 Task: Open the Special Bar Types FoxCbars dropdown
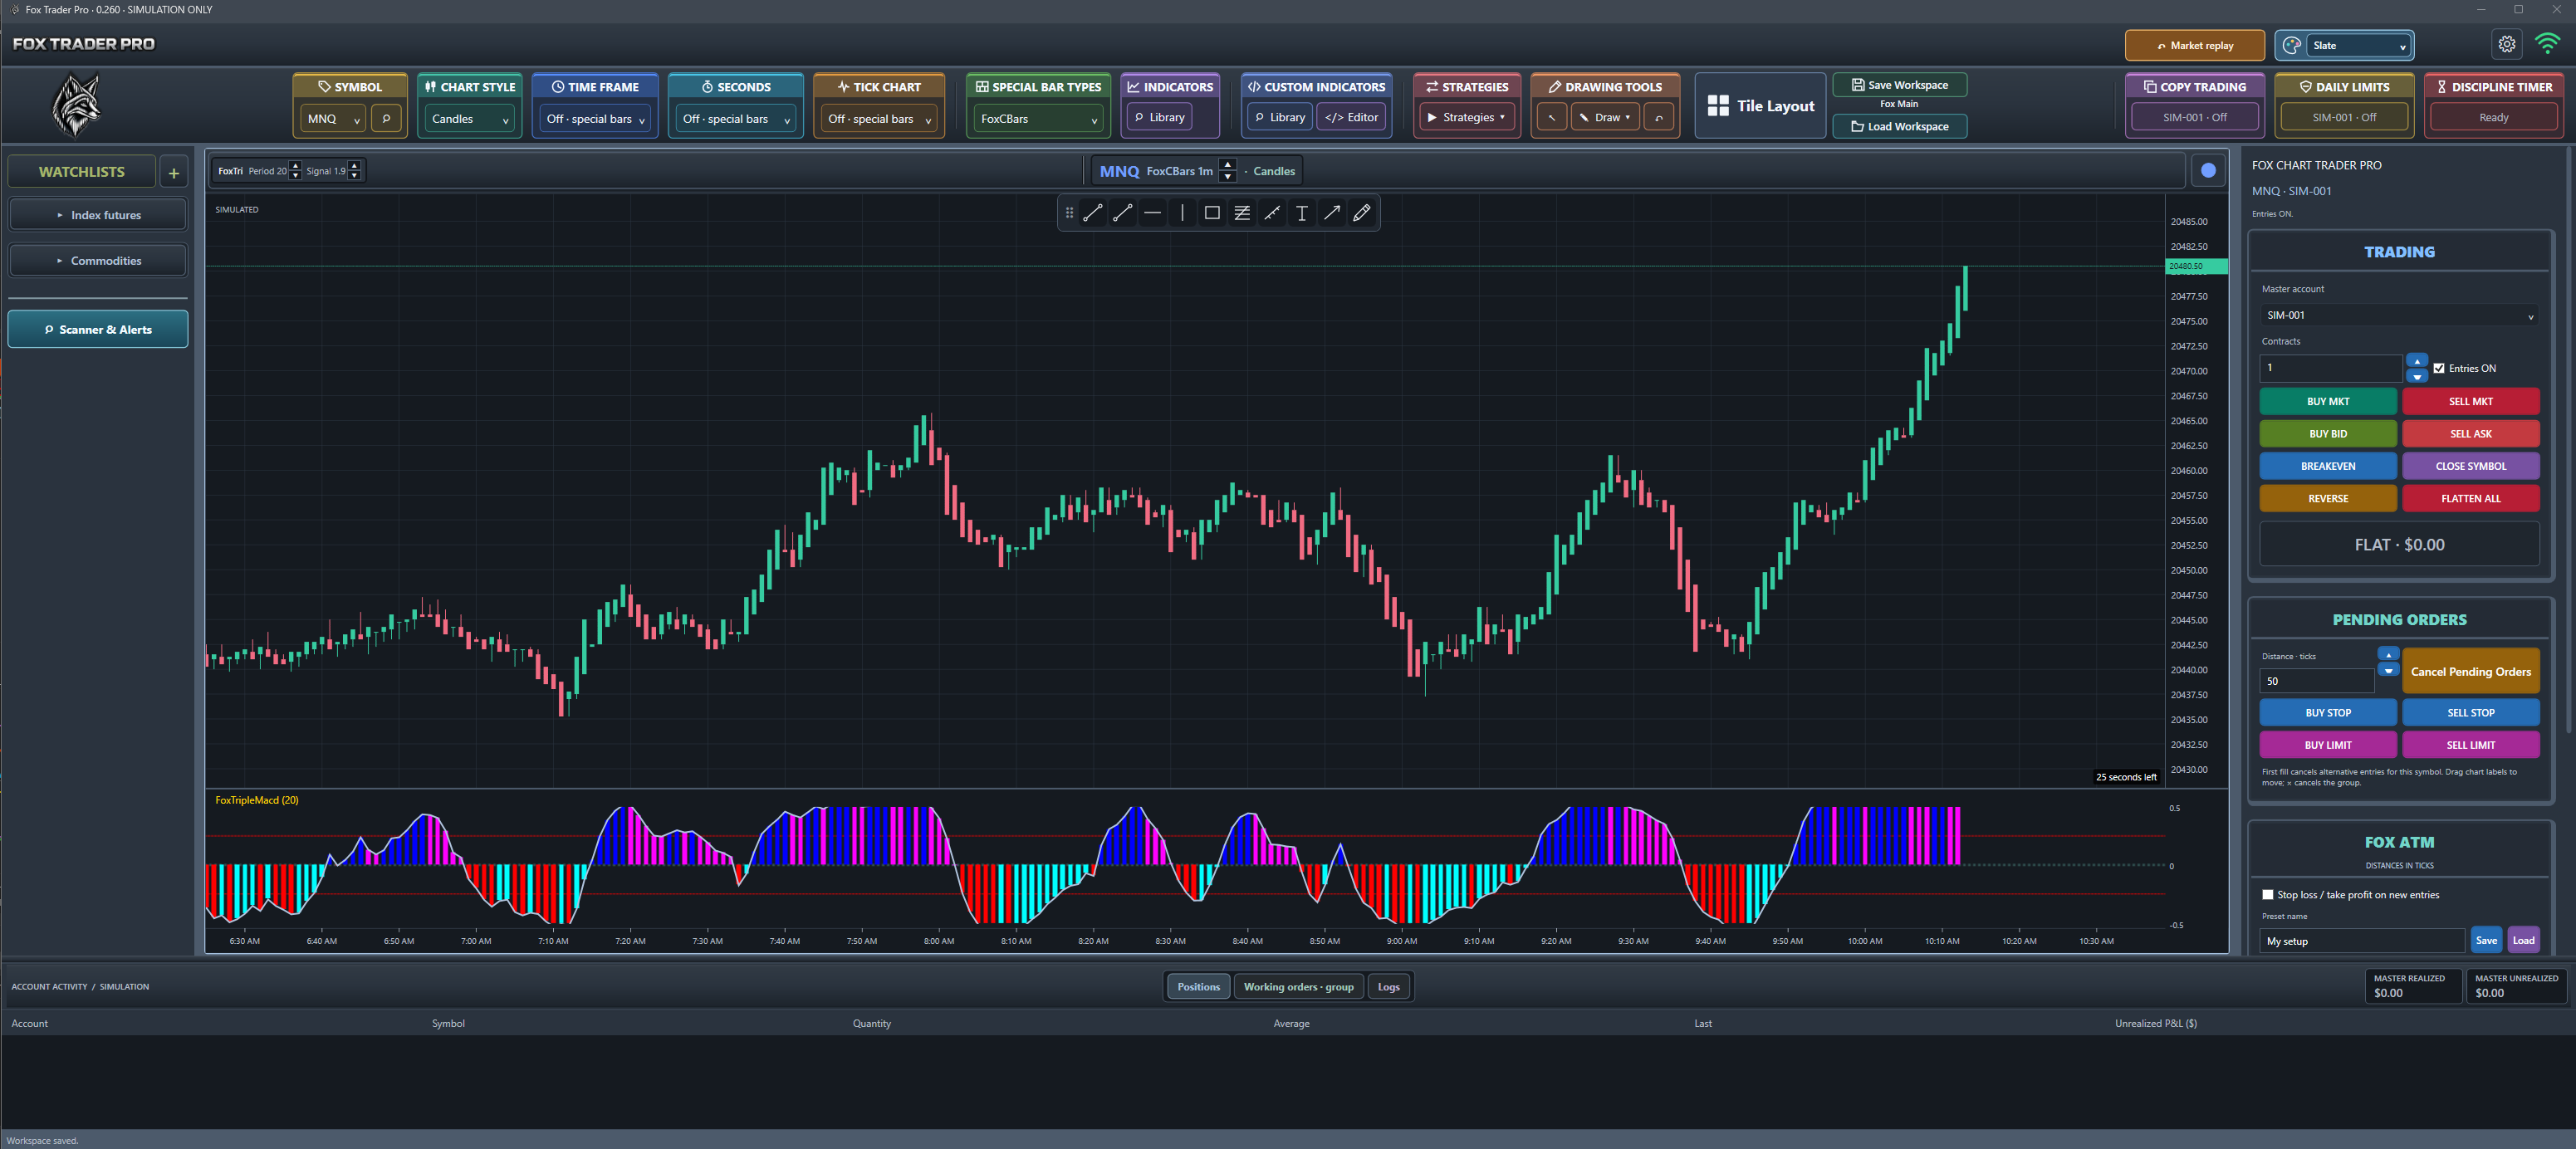pyautogui.click(x=1039, y=118)
